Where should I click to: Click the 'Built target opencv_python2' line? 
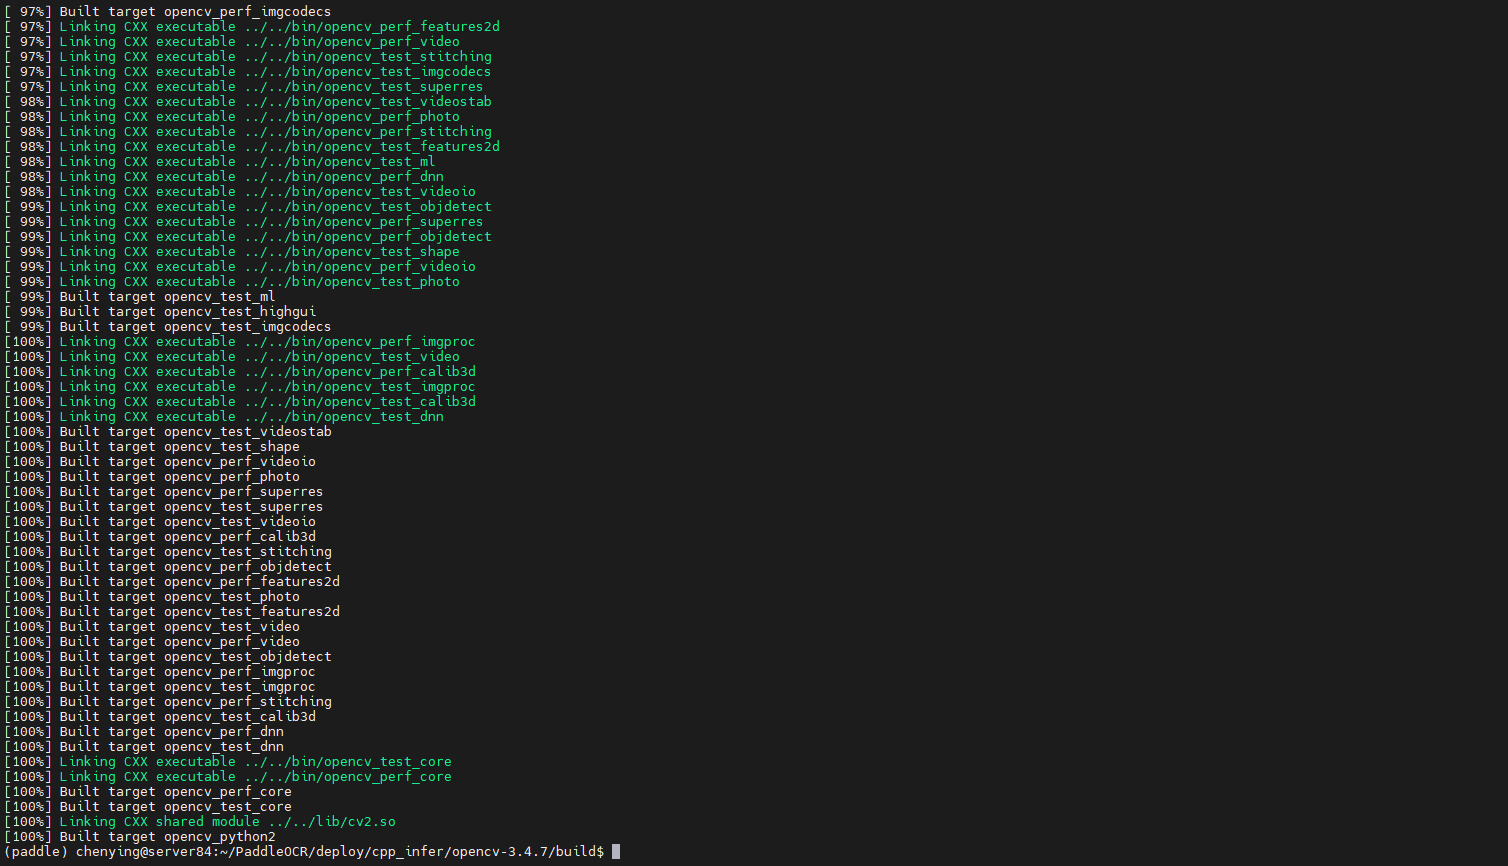[x=140, y=837]
